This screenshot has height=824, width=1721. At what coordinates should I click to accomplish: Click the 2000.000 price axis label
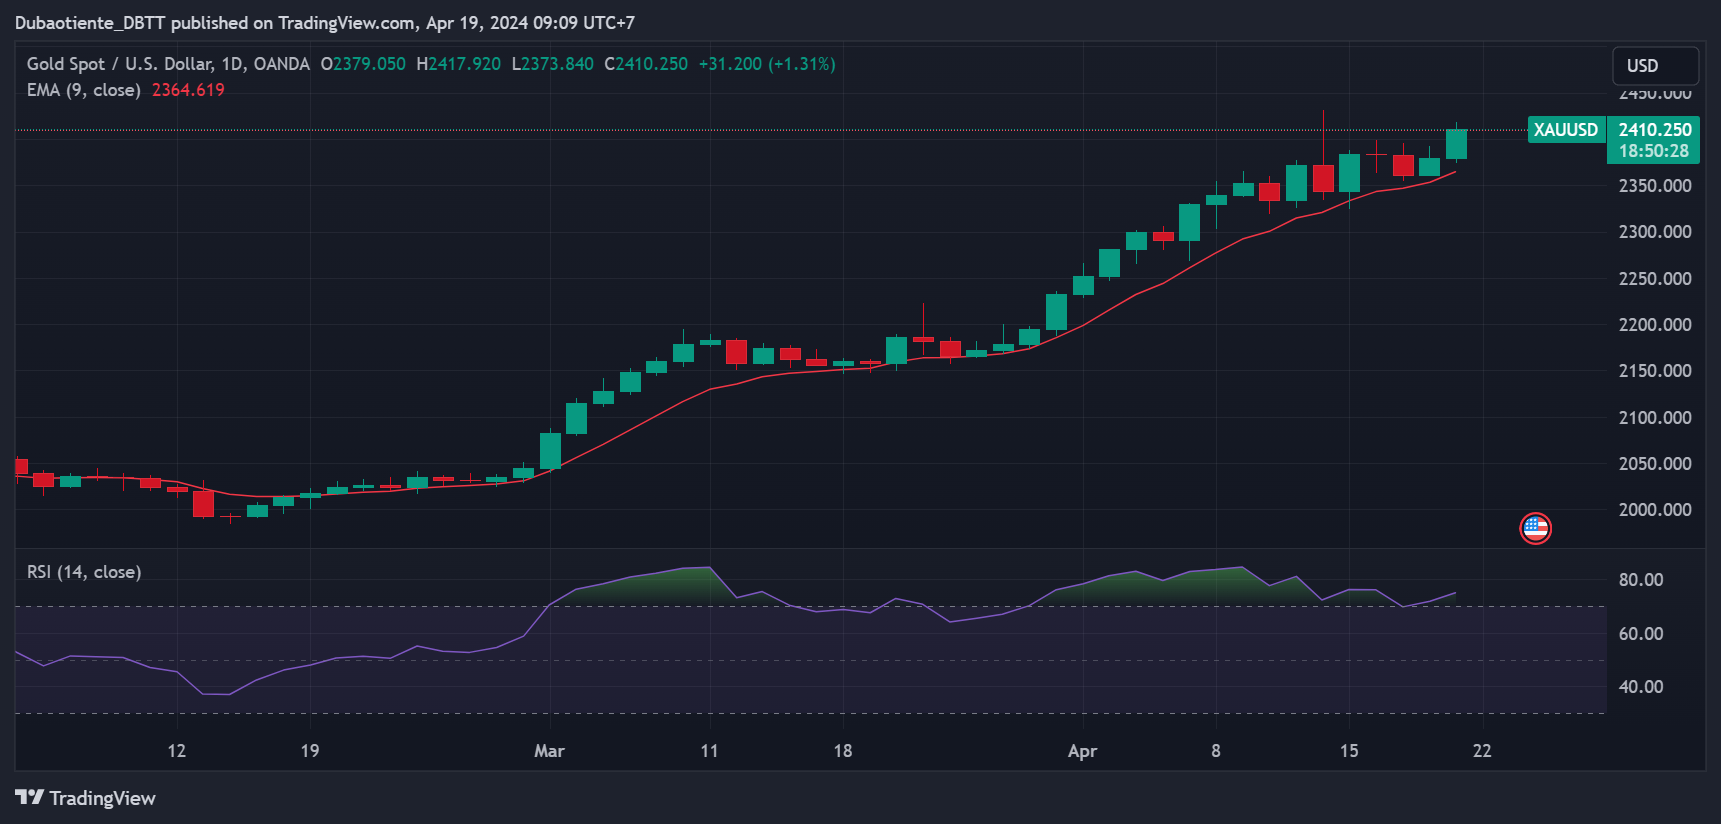1655,510
